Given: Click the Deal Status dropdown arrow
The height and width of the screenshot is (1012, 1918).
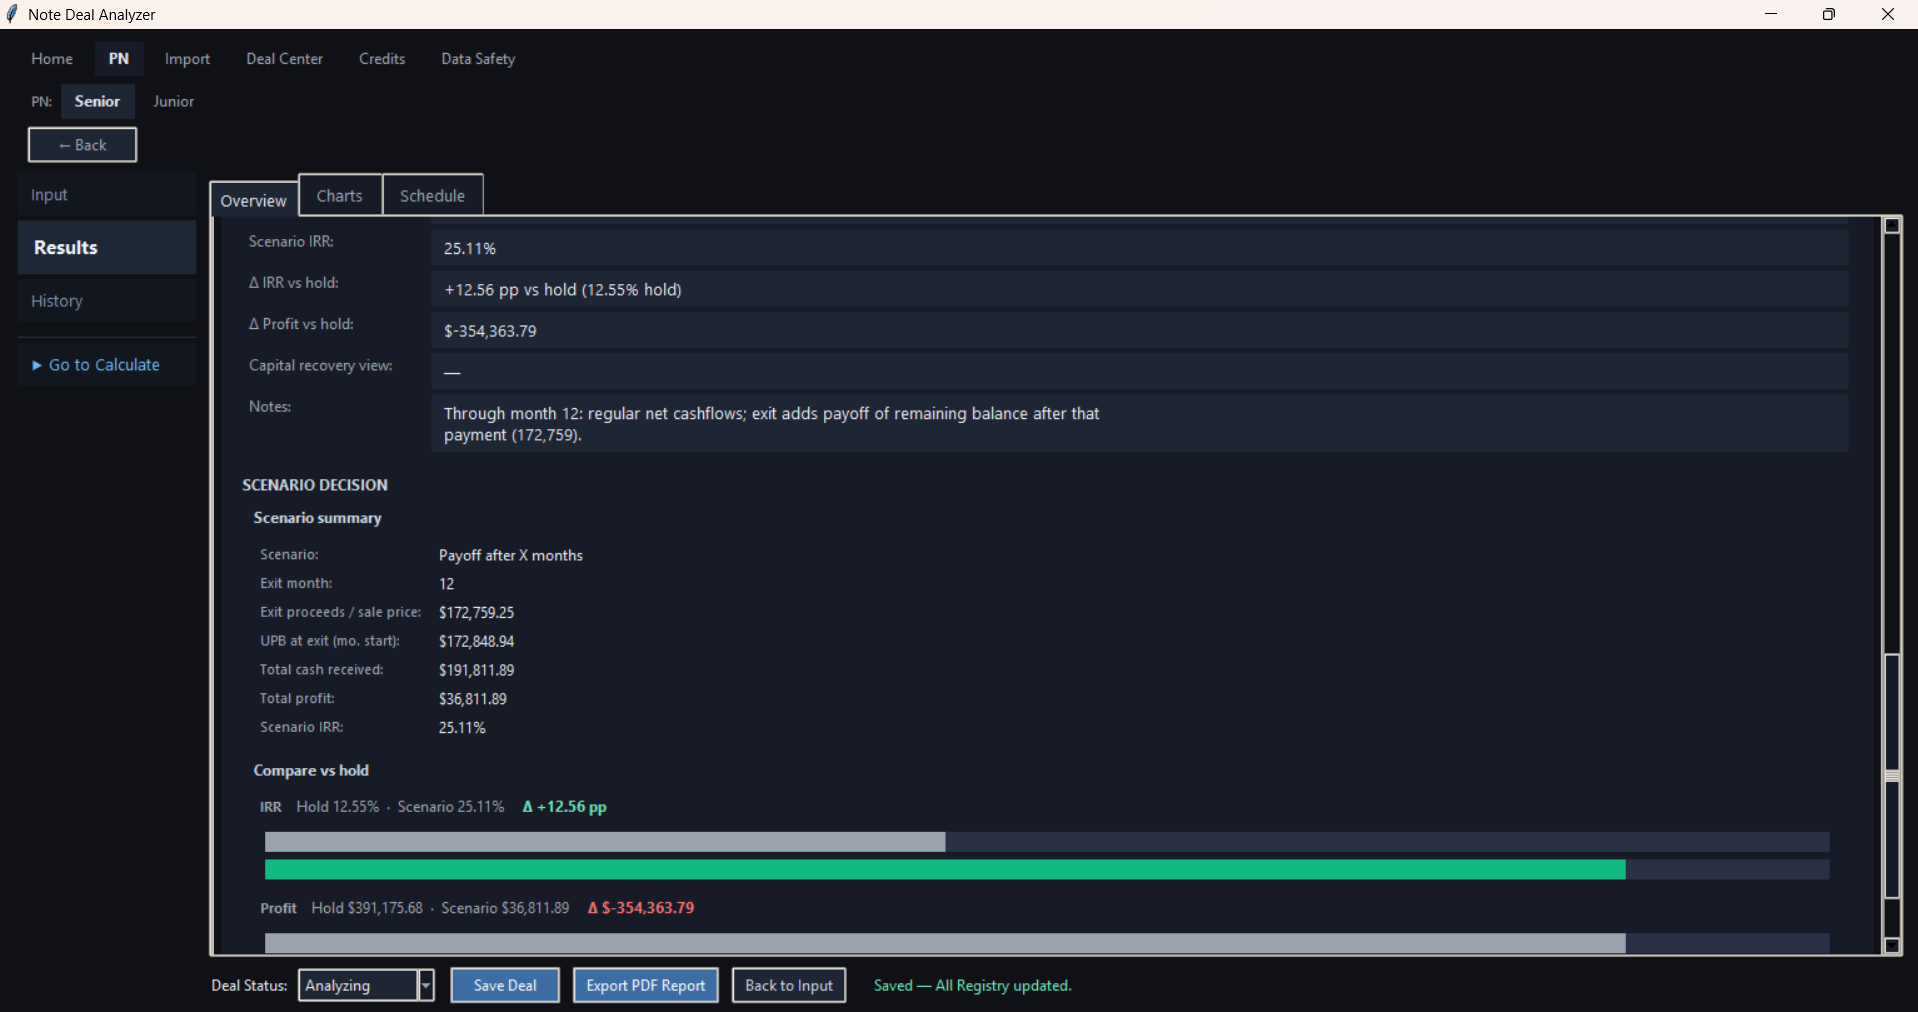Looking at the screenshot, I should click(426, 985).
